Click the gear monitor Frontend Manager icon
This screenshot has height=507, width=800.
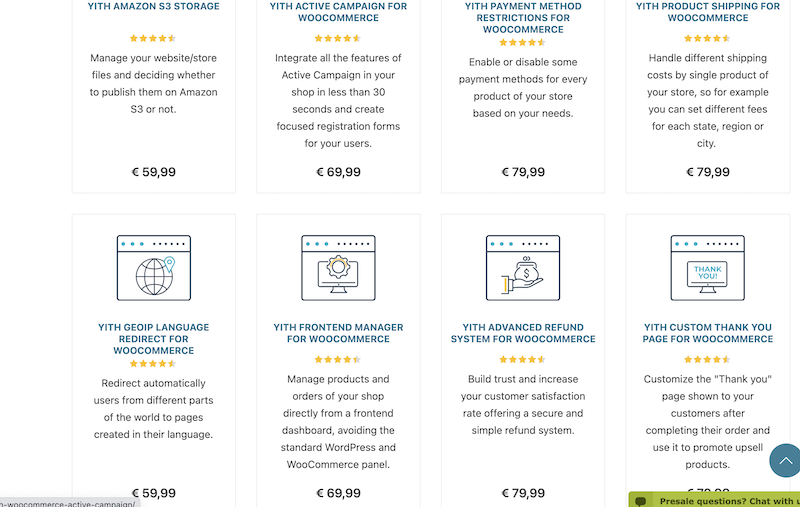point(338,268)
